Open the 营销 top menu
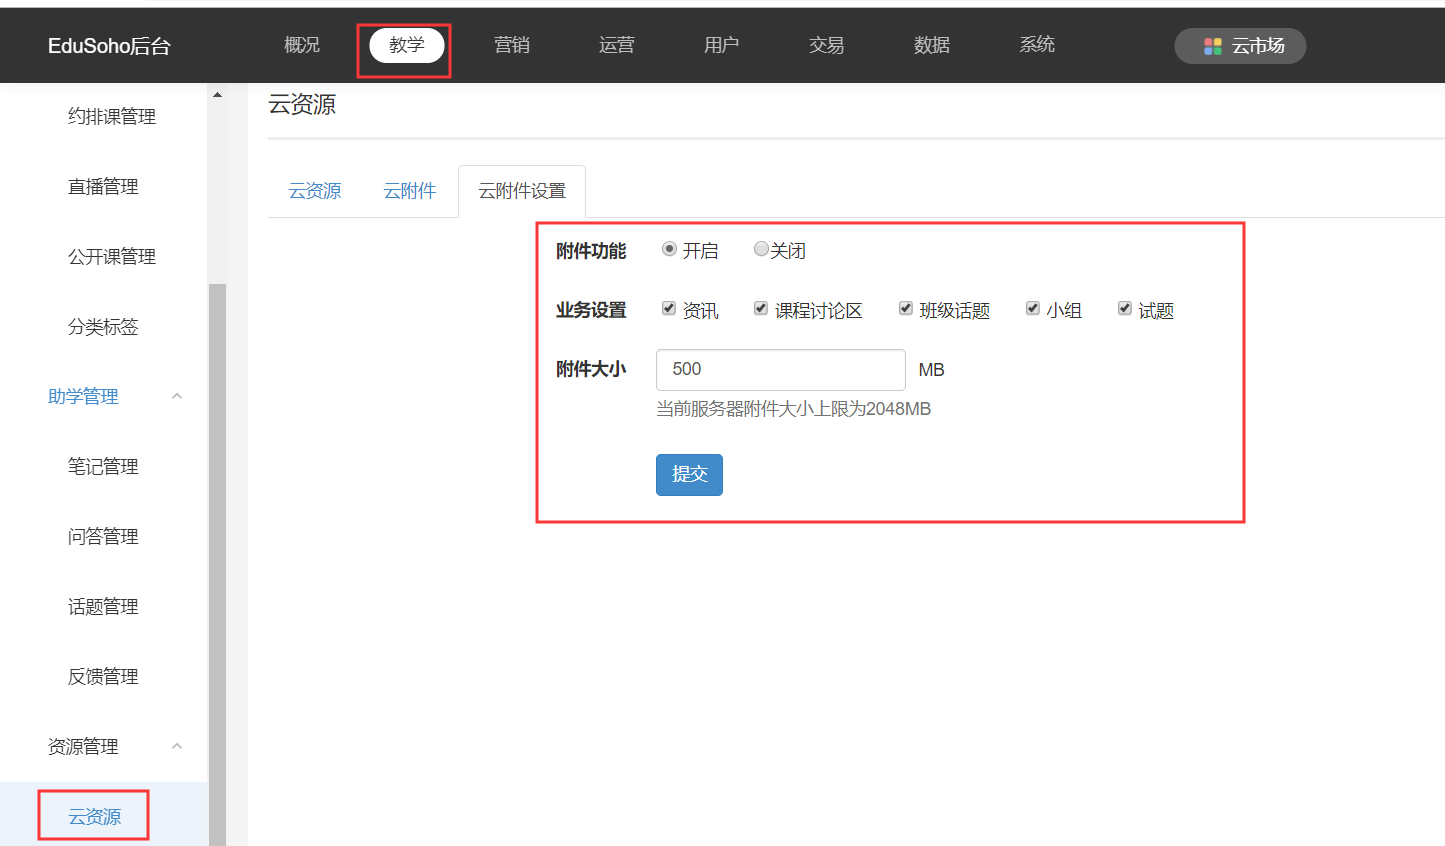The width and height of the screenshot is (1445, 846). pos(512,45)
